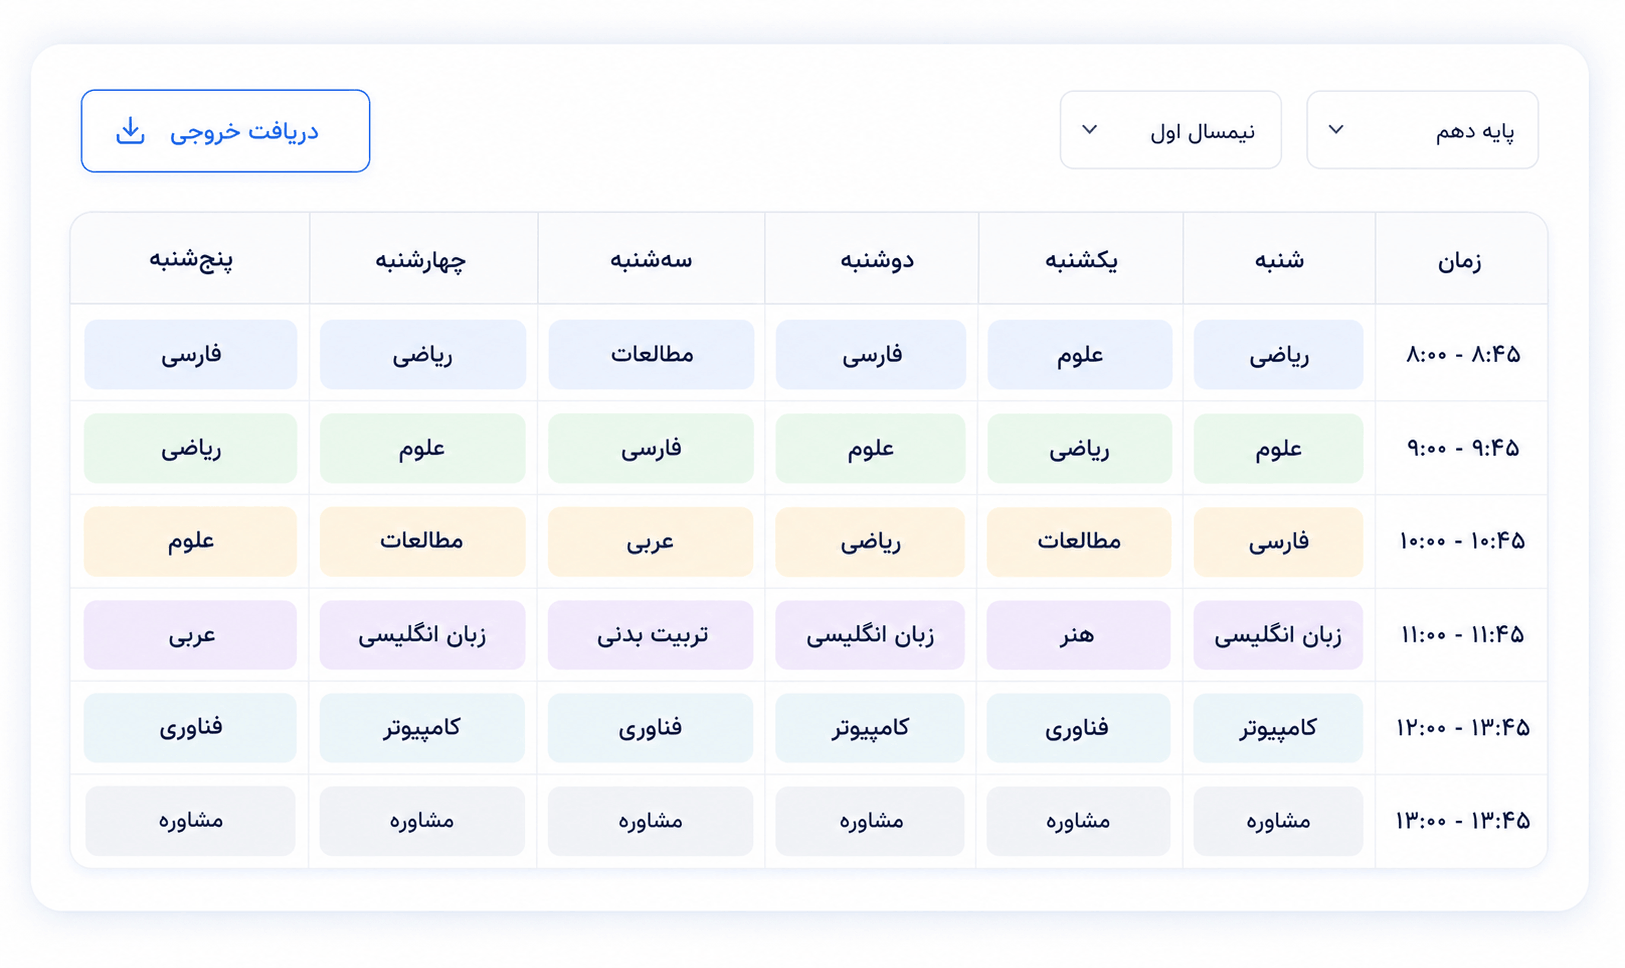Click سه‌شنبه فارسی class at 9:00
This screenshot has width=1625, height=968.
[651, 449]
